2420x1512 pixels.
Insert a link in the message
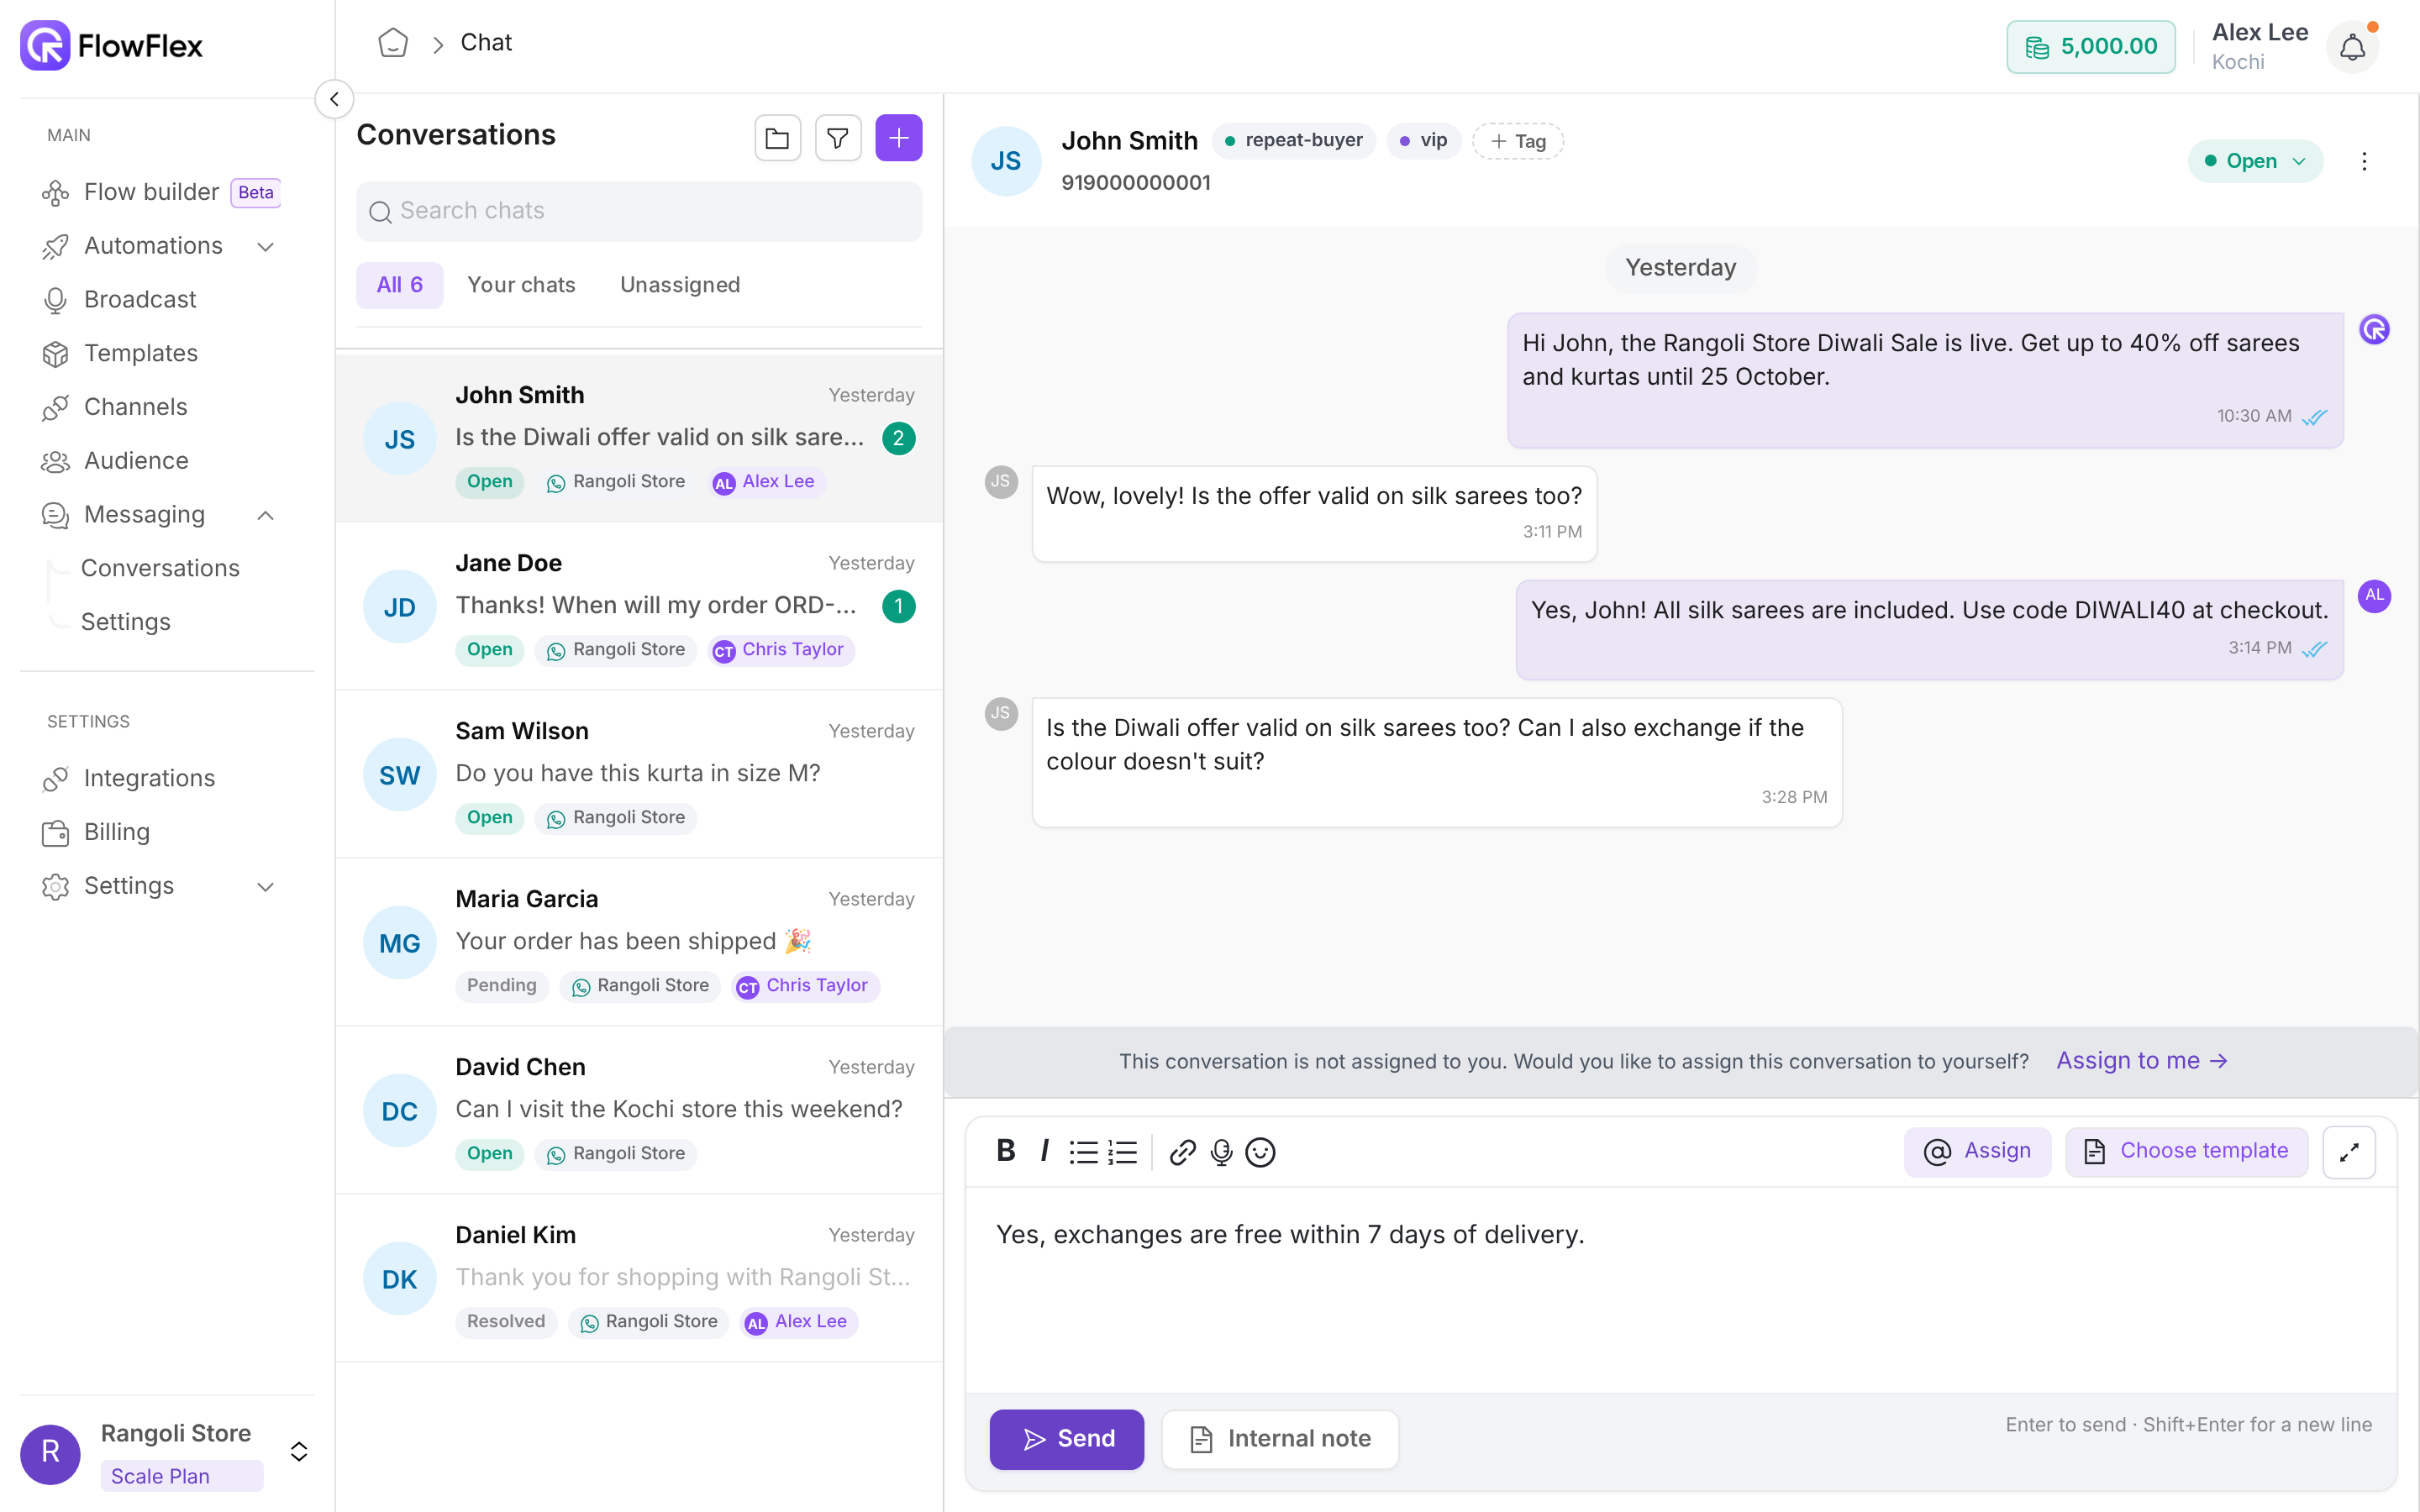[x=1182, y=1152]
